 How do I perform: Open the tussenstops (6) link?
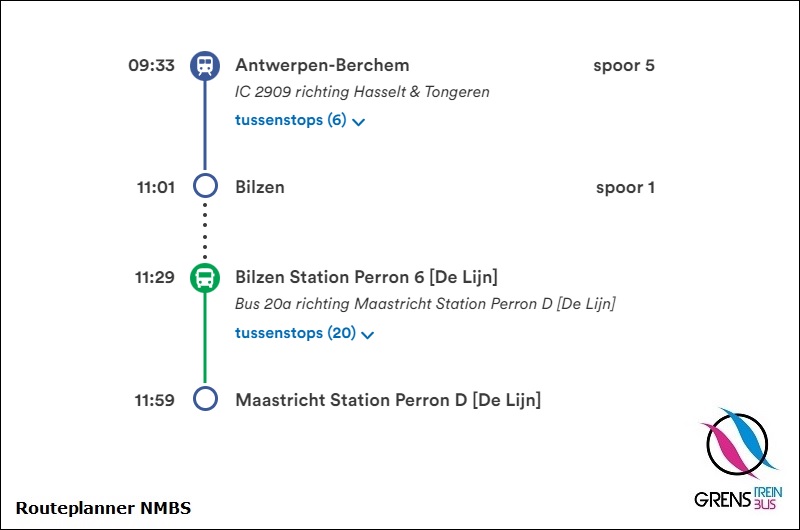tap(291, 120)
